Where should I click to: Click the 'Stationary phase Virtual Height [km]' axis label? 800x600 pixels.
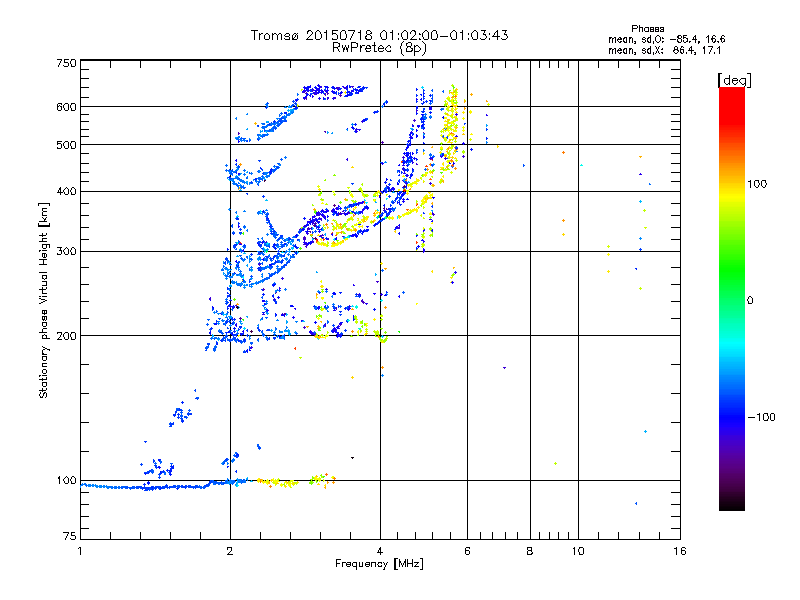click(x=43, y=300)
